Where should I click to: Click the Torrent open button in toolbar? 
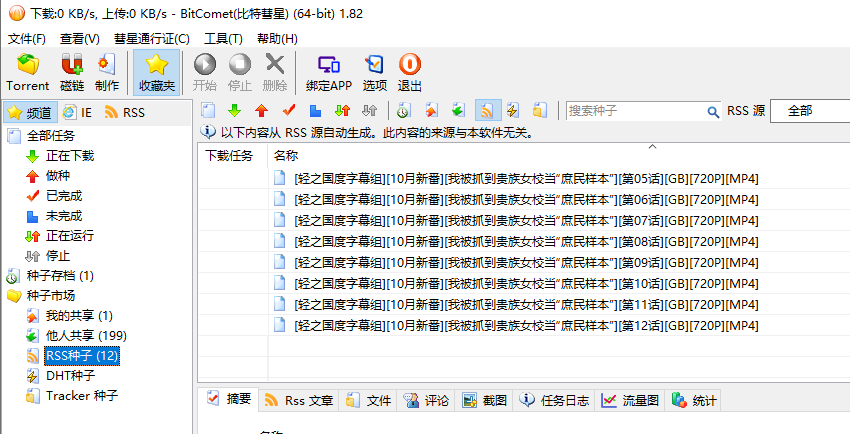tap(27, 73)
